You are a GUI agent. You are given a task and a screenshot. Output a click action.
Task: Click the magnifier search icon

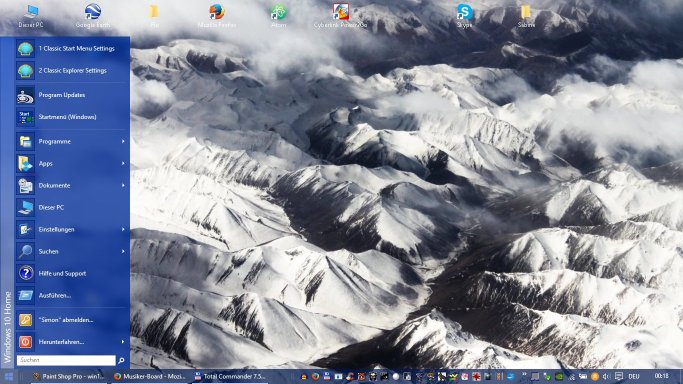122,360
